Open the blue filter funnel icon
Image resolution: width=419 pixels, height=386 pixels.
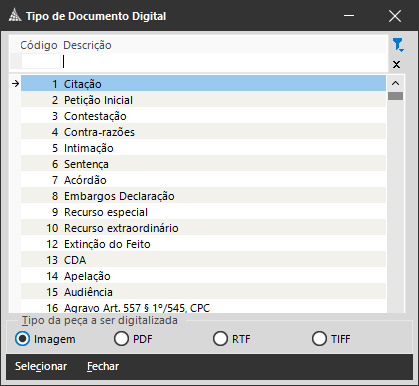coord(398,45)
